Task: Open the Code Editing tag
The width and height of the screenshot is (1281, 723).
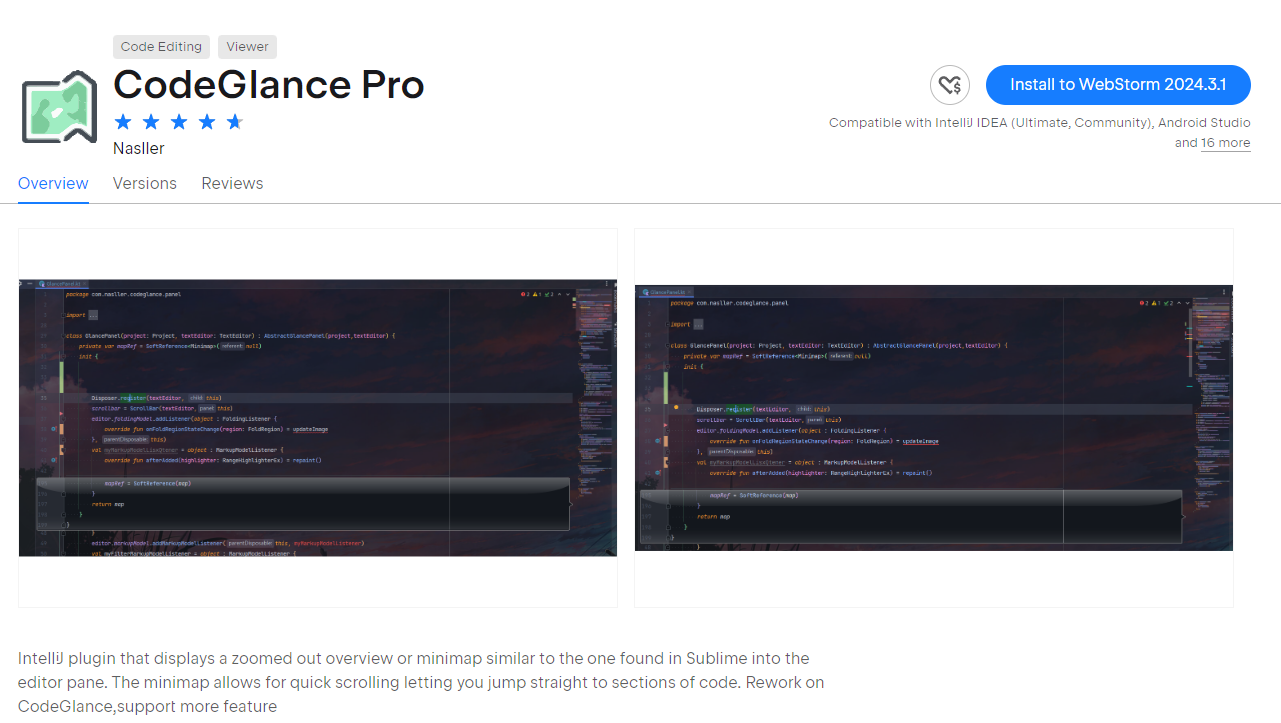Action: (161, 47)
